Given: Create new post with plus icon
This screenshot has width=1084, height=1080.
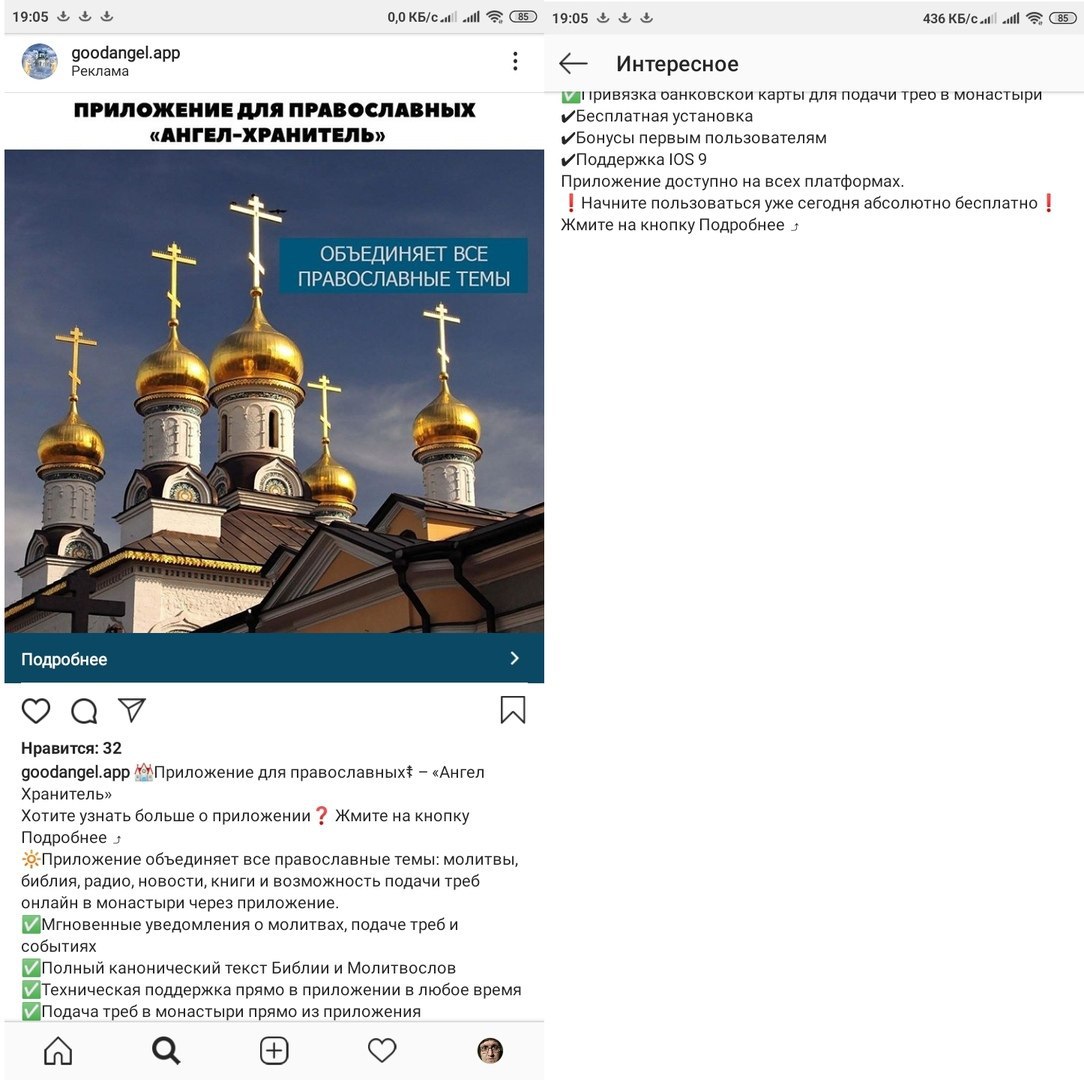Looking at the screenshot, I should pyautogui.click(x=274, y=1051).
